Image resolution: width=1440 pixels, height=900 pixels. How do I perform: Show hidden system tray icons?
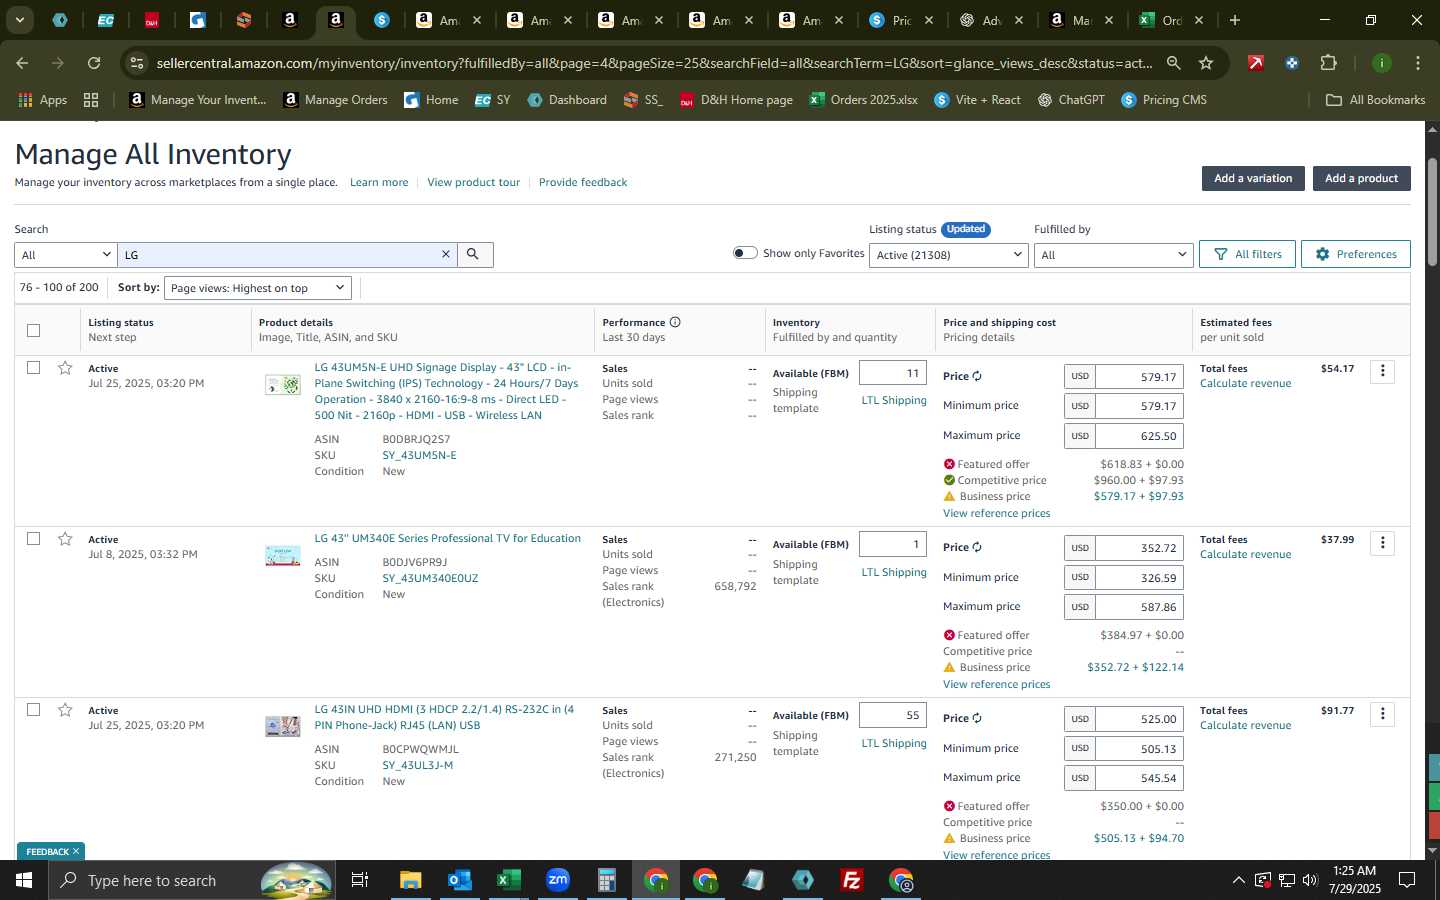click(1238, 880)
